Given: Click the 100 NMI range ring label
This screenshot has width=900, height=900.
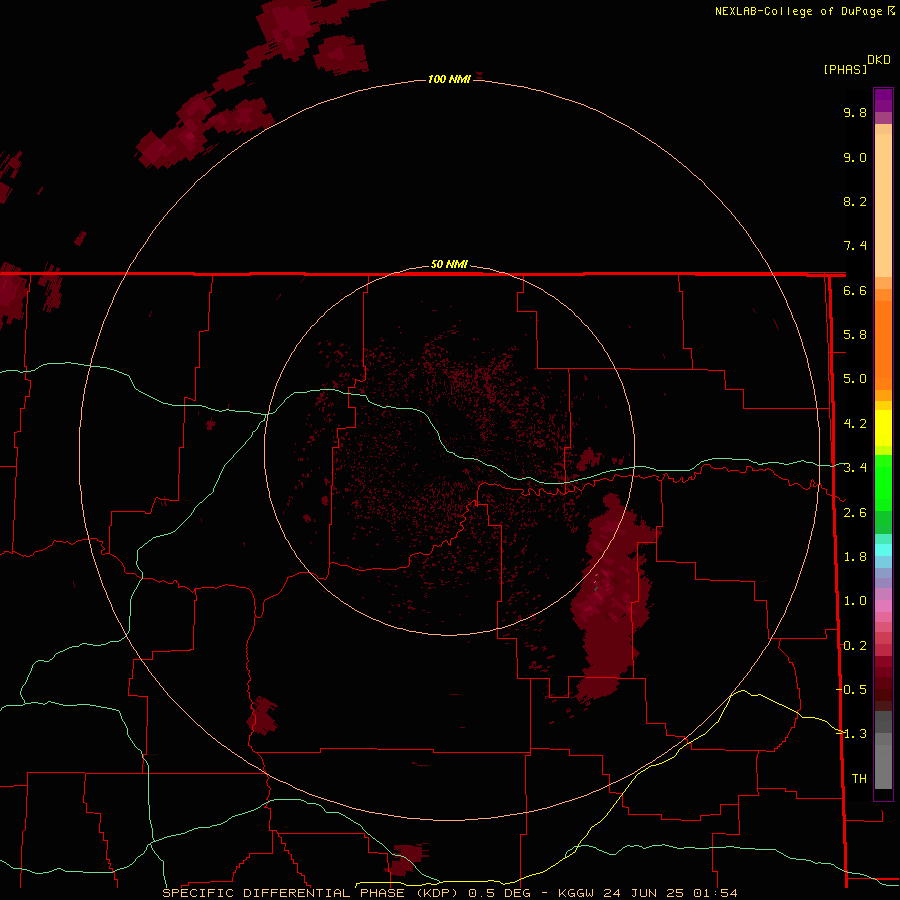Looking at the screenshot, I should point(449,79).
